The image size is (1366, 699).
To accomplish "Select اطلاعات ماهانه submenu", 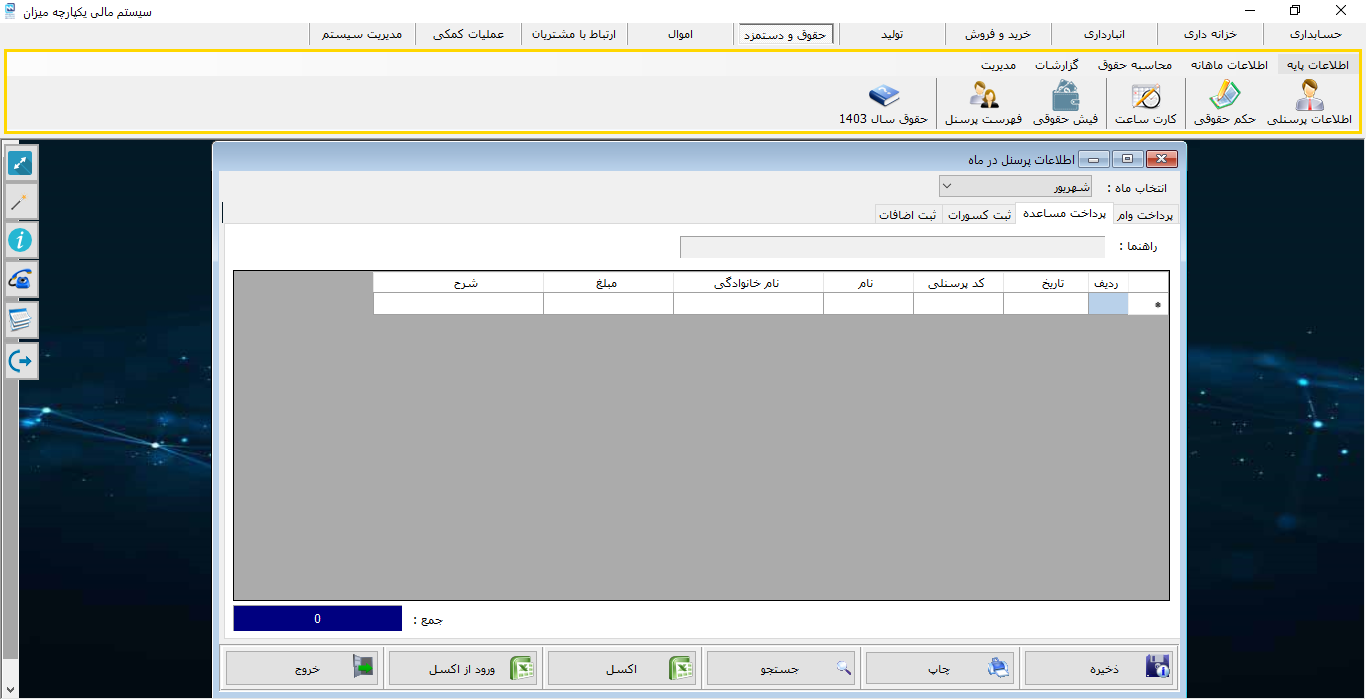I will 1228,65.
